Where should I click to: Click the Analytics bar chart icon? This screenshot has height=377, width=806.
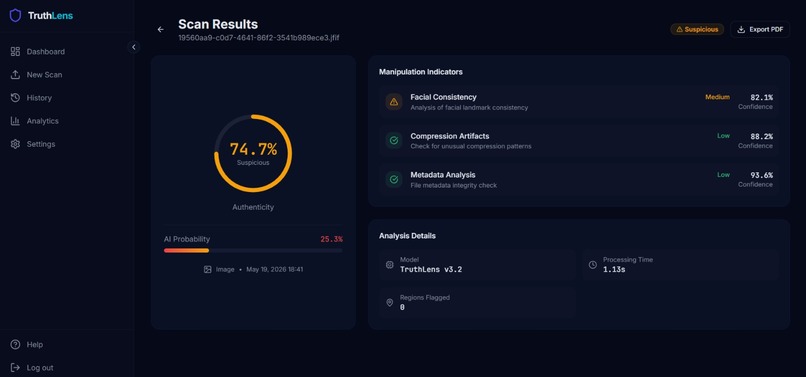(15, 121)
